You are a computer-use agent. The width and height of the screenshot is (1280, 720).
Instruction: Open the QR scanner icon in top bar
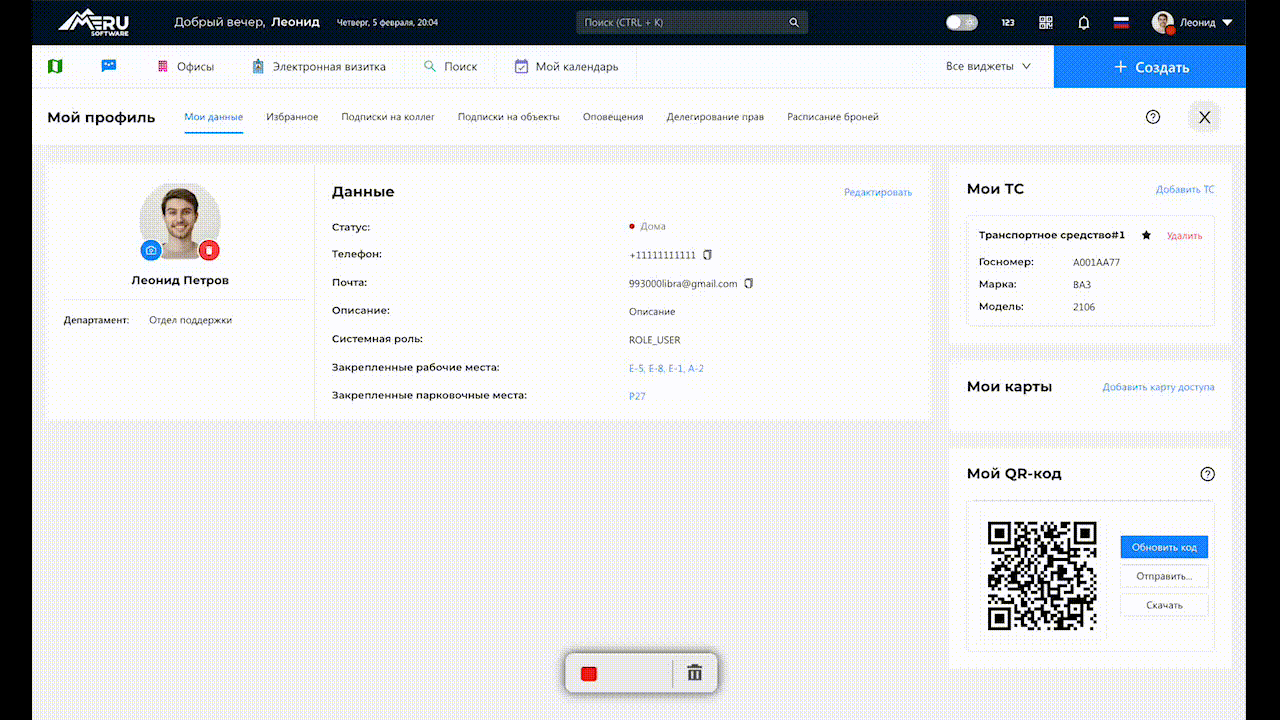(x=1045, y=22)
